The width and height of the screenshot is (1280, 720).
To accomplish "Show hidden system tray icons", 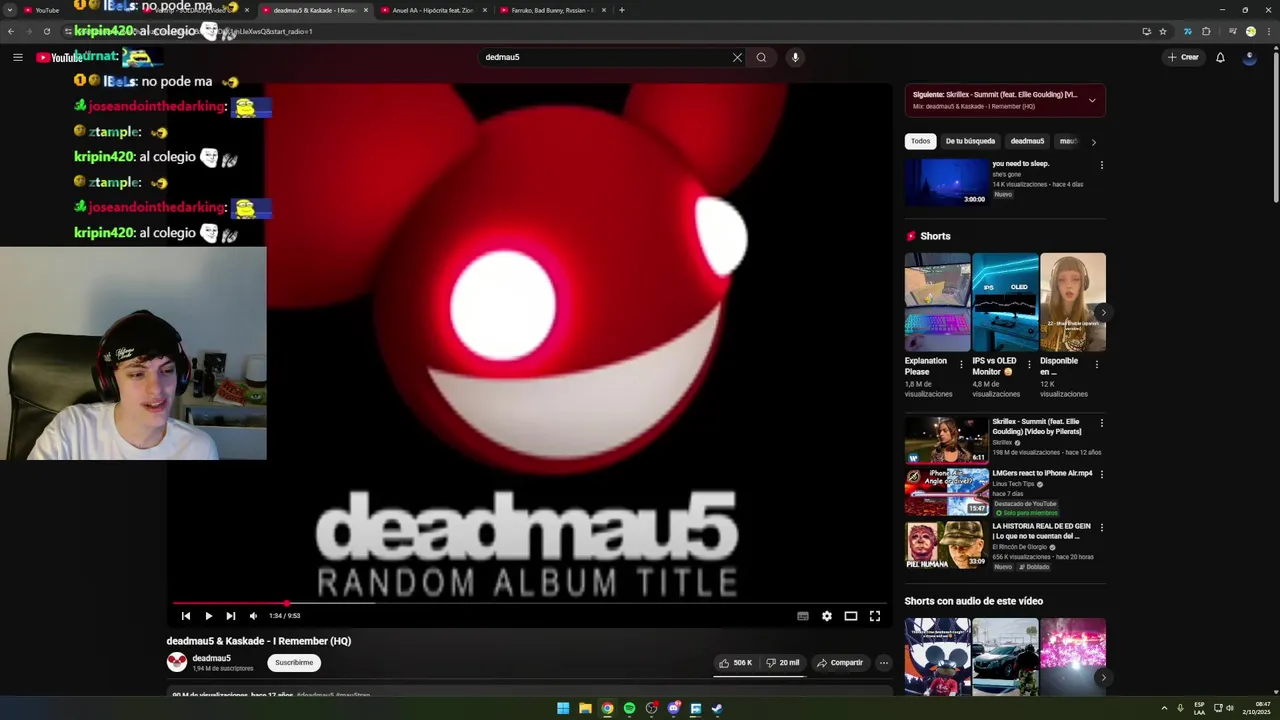I will [1165, 708].
